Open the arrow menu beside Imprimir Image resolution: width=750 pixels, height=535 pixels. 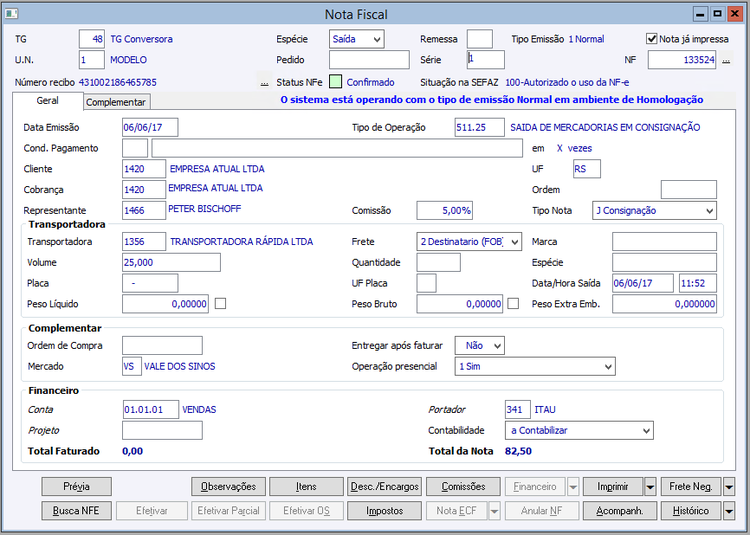pyautogui.click(x=650, y=487)
